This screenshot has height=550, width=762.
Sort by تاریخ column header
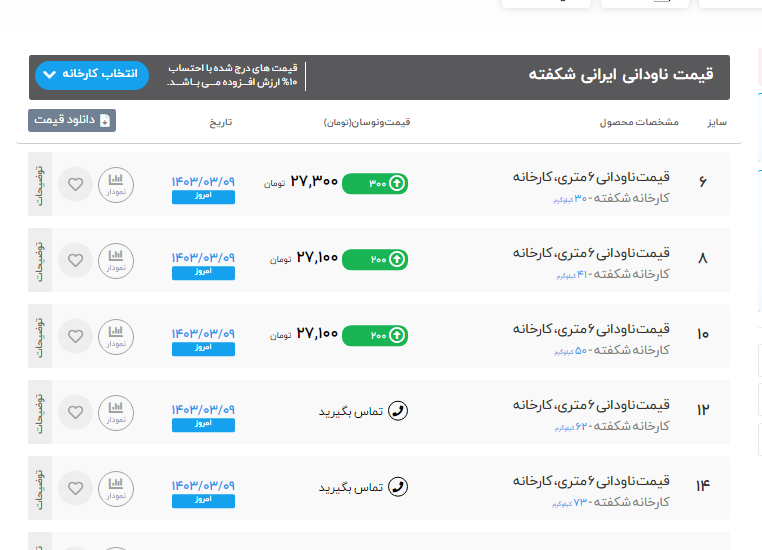pos(220,122)
